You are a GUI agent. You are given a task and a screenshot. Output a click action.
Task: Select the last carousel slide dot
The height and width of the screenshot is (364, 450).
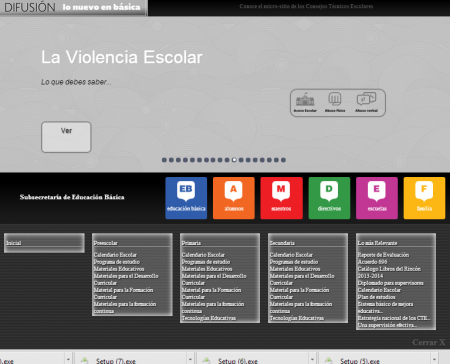point(283,160)
